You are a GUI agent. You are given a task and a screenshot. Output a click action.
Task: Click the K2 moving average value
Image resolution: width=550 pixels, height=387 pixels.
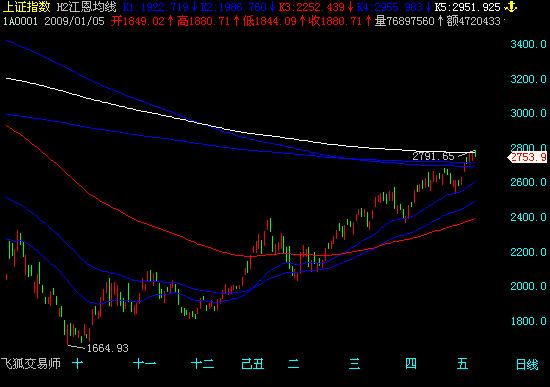233,7
